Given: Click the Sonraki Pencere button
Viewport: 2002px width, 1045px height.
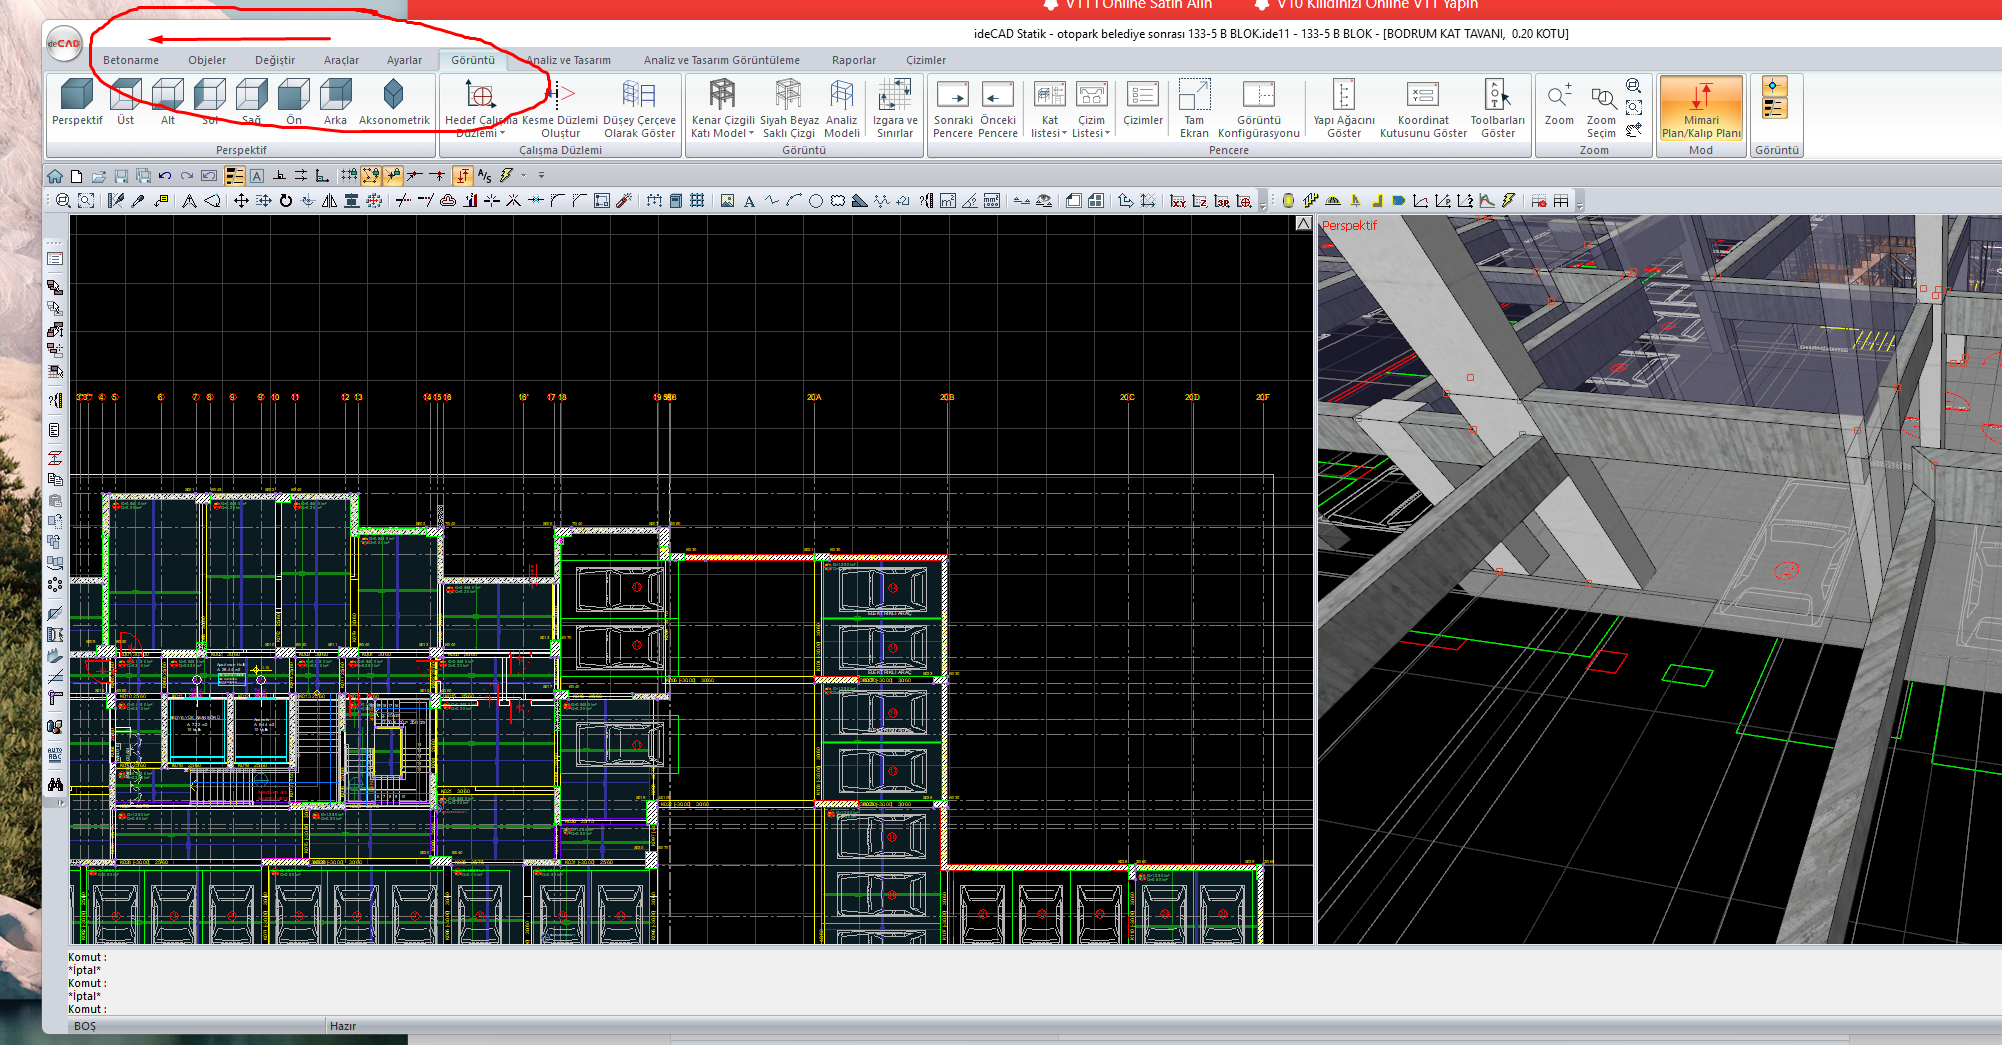Looking at the screenshot, I should coord(952,96).
